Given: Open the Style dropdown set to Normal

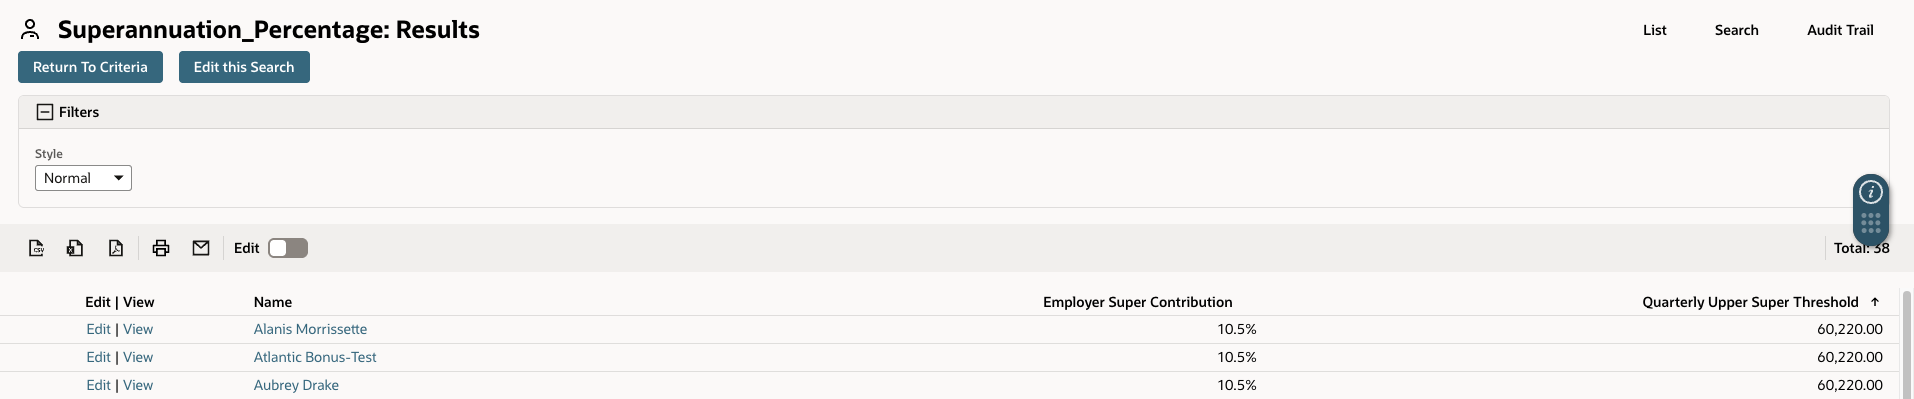Looking at the screenshot, I should click(x=83, y=178).
